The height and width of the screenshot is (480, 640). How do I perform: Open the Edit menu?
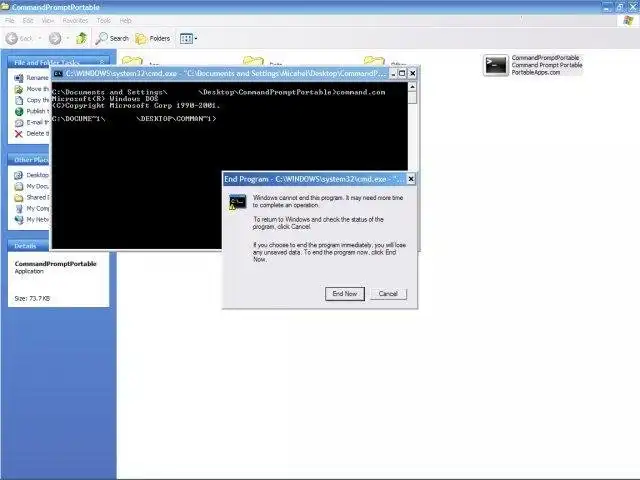(28, 20)
